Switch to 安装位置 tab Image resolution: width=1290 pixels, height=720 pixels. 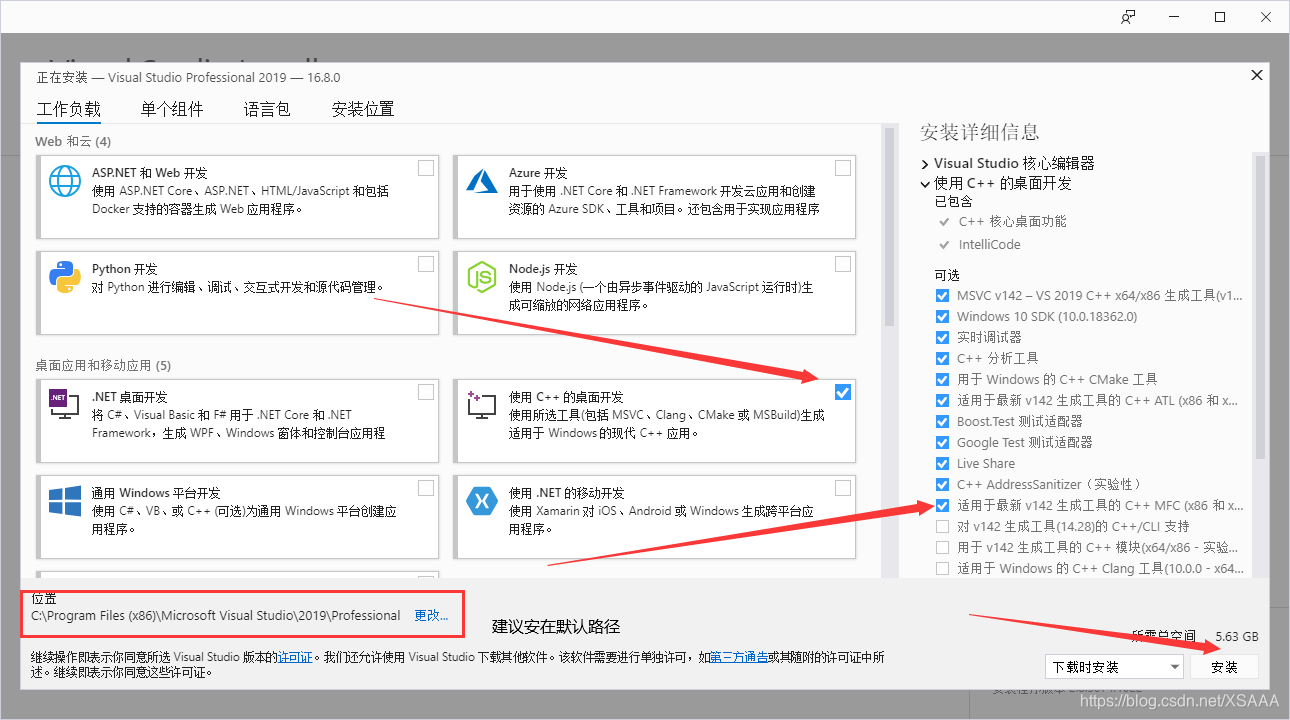click(363, 110)
